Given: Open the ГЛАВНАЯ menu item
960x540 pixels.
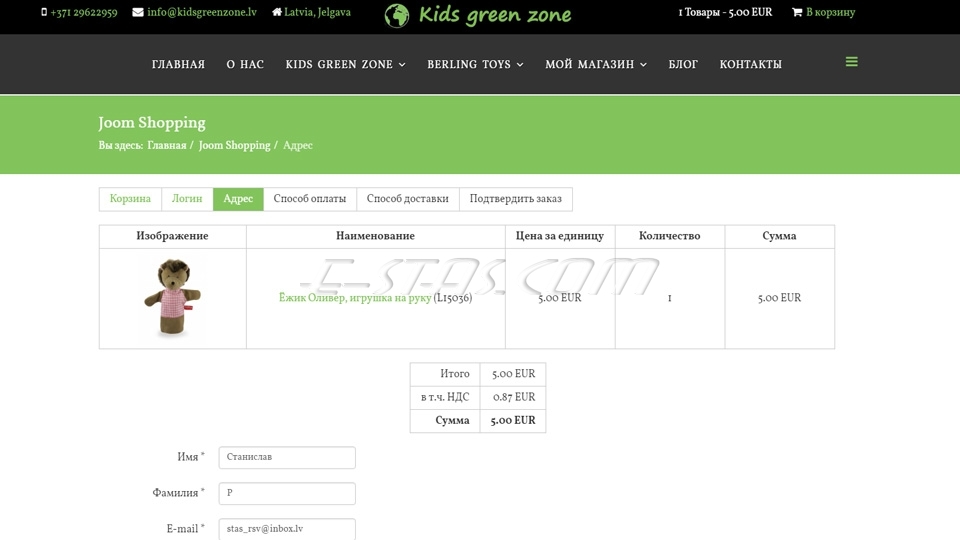Looking at the screenshot, I should [x=178, y=64].
